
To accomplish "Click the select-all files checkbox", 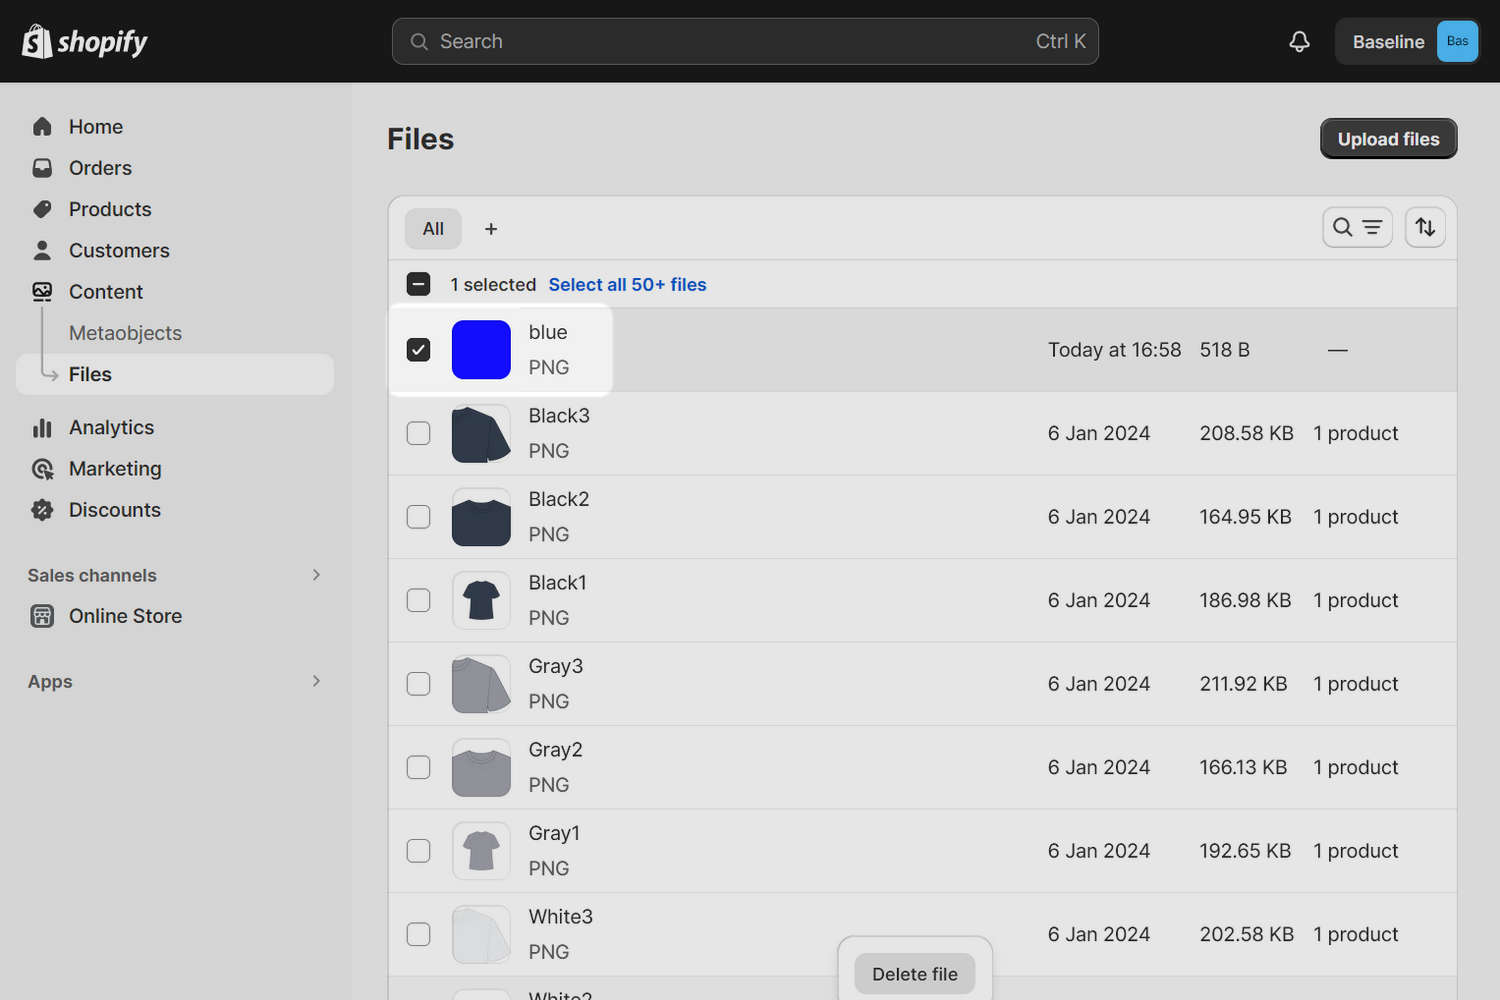I will [x=418, y=284].
